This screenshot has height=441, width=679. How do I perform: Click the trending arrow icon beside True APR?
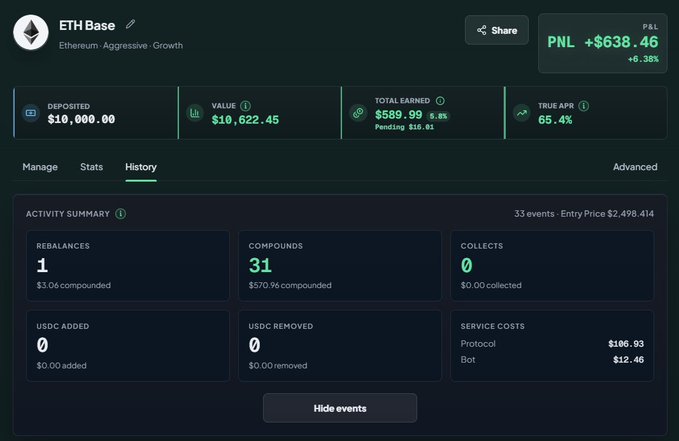(522, 113)
